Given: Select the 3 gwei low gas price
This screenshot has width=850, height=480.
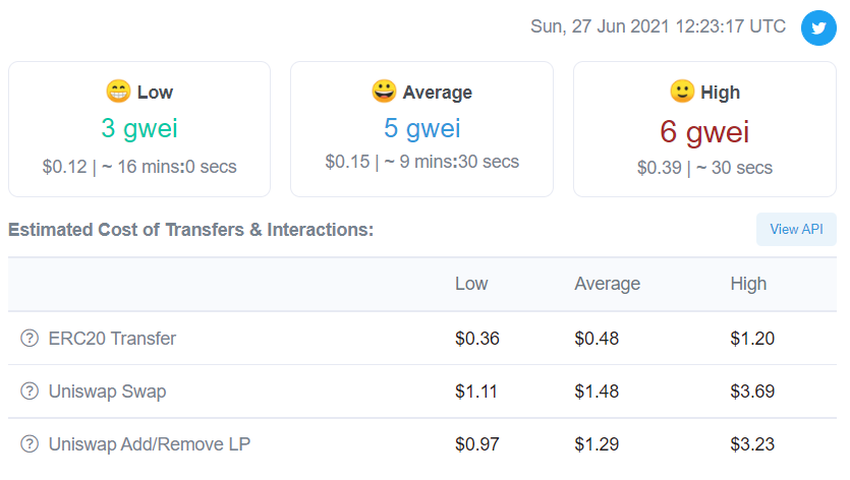Looking at the screenshot, I should [x=139, y=128].
